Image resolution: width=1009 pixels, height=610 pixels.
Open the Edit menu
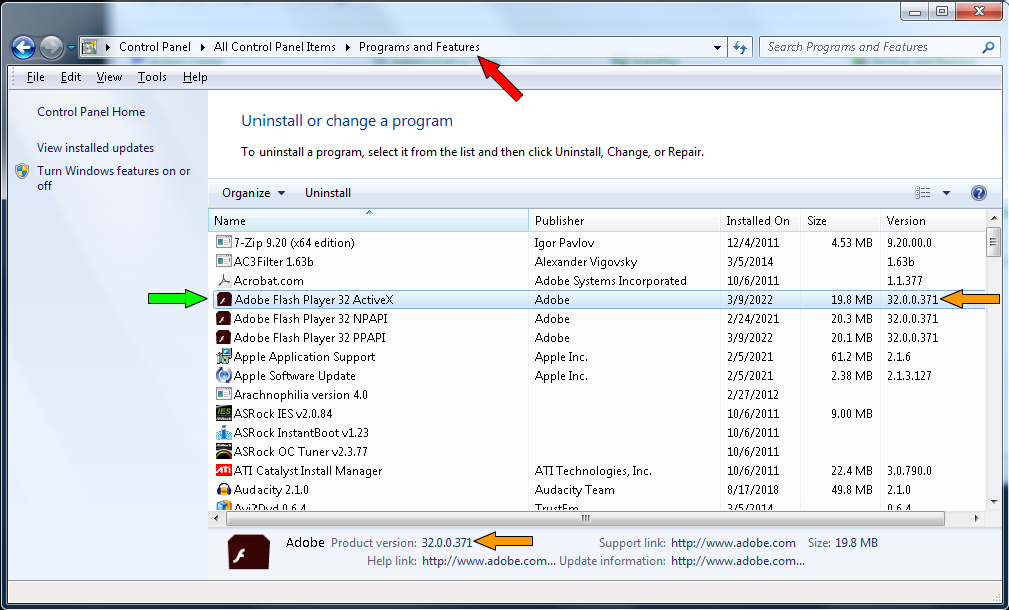pyautogui.click(x=71, y=77)
